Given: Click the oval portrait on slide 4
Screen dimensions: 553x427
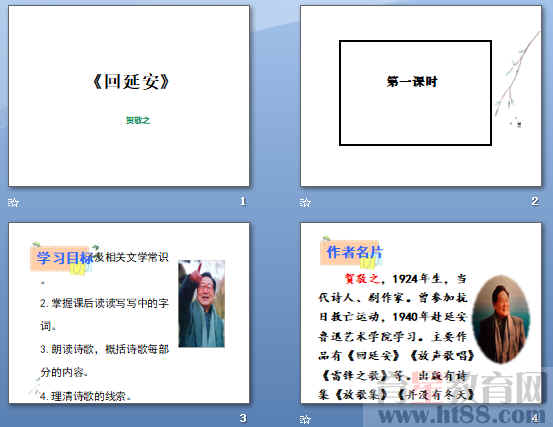Looking at the screenshot, I should coord(501,320).
